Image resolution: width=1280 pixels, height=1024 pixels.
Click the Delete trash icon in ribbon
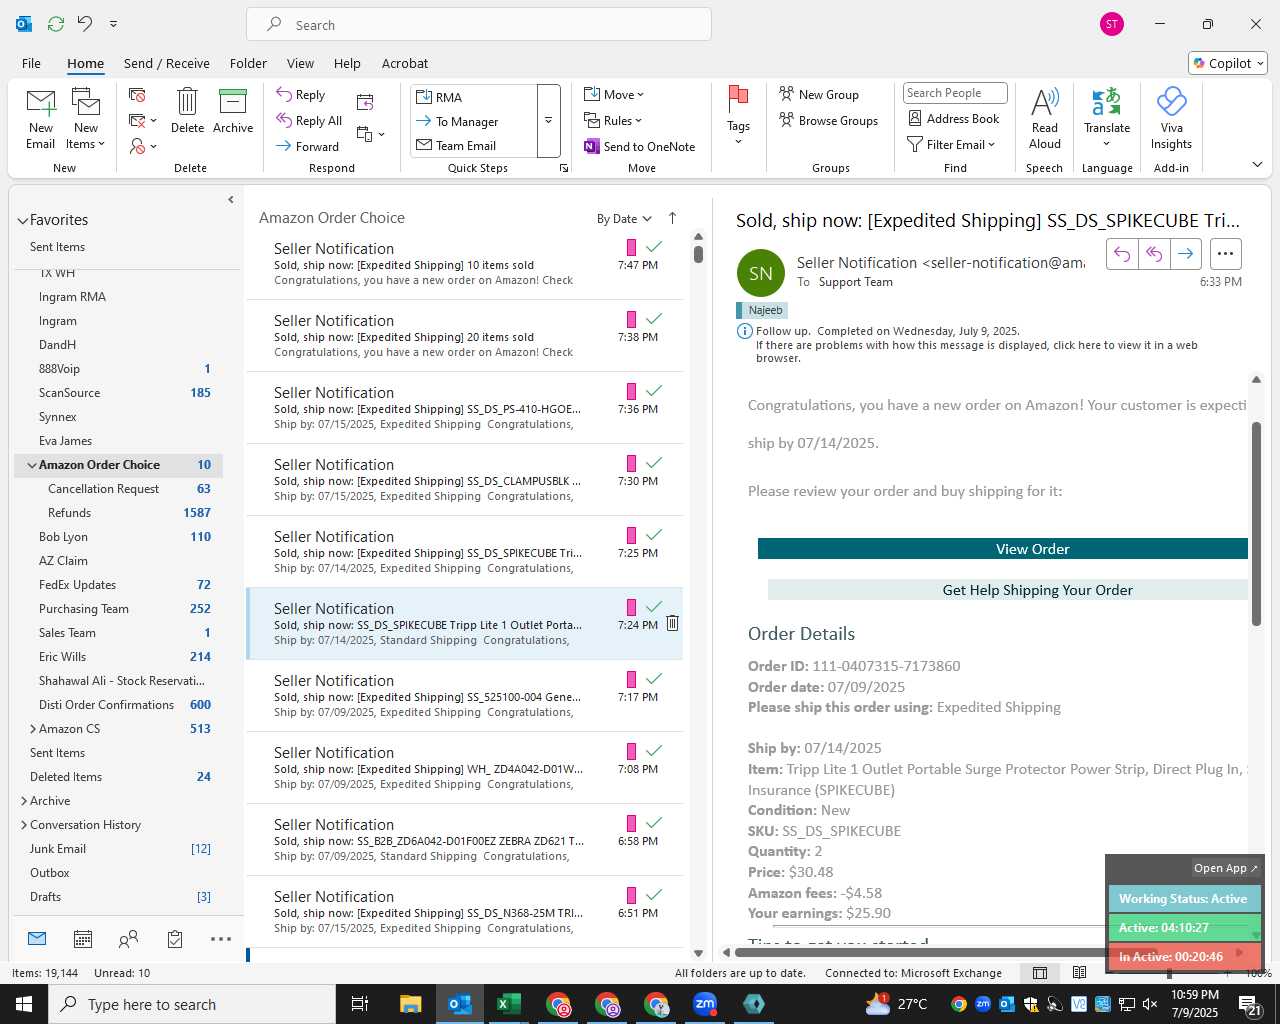(x=187, y=101)
